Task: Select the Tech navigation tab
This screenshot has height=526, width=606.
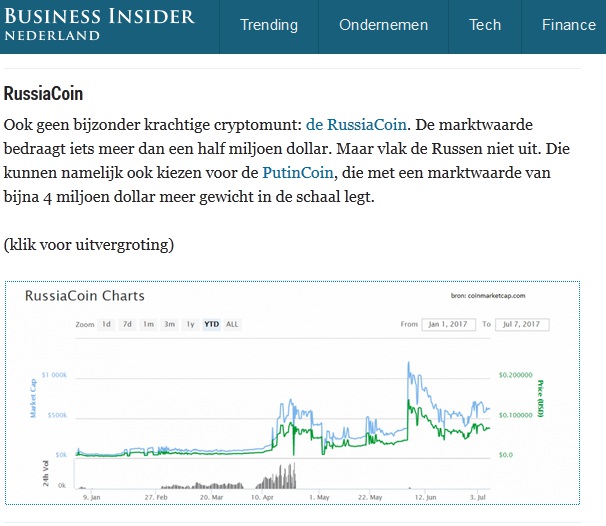Action: point(485,25)
